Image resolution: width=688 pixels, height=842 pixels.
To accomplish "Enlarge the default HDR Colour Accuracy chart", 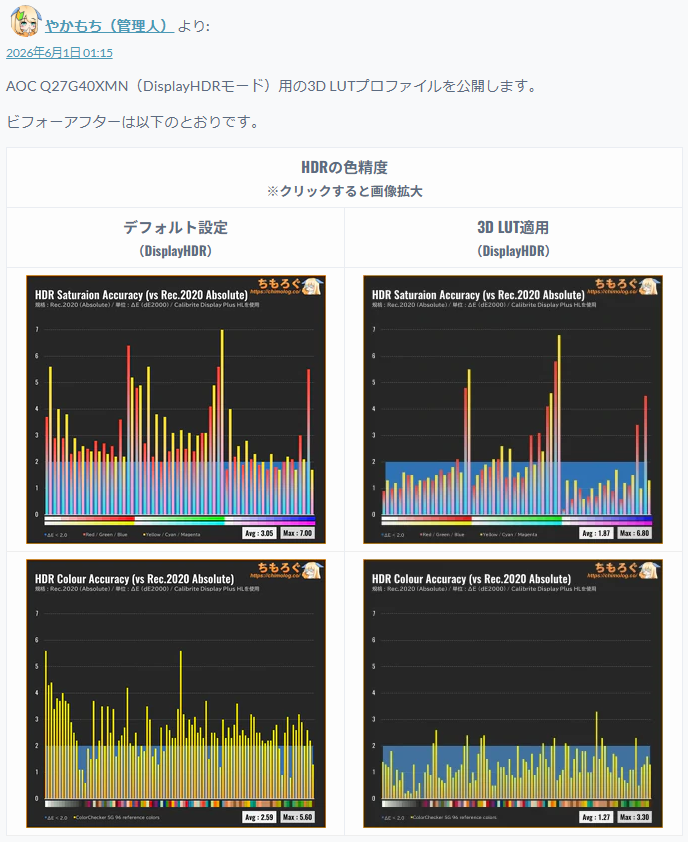I will (x=176, y=693).
